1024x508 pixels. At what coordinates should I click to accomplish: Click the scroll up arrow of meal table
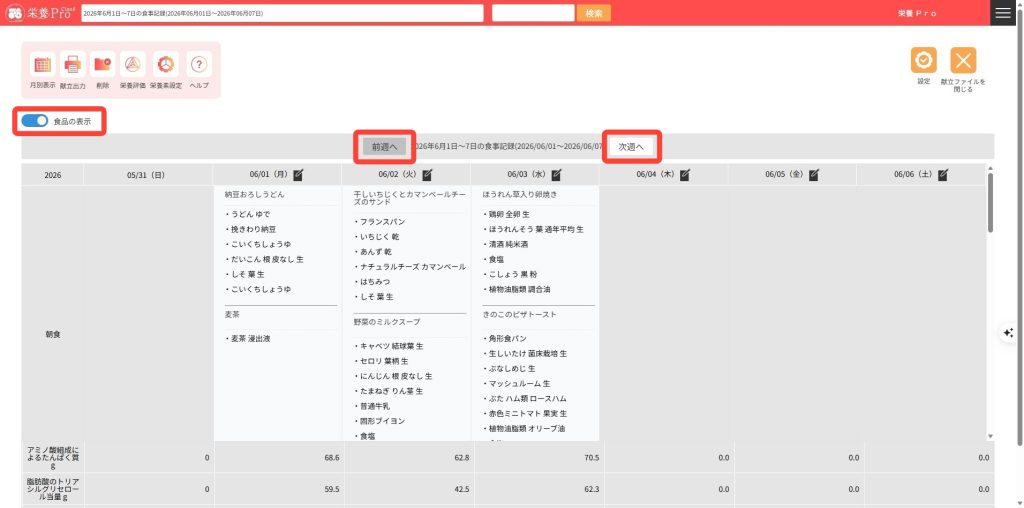tap(990, 168)
